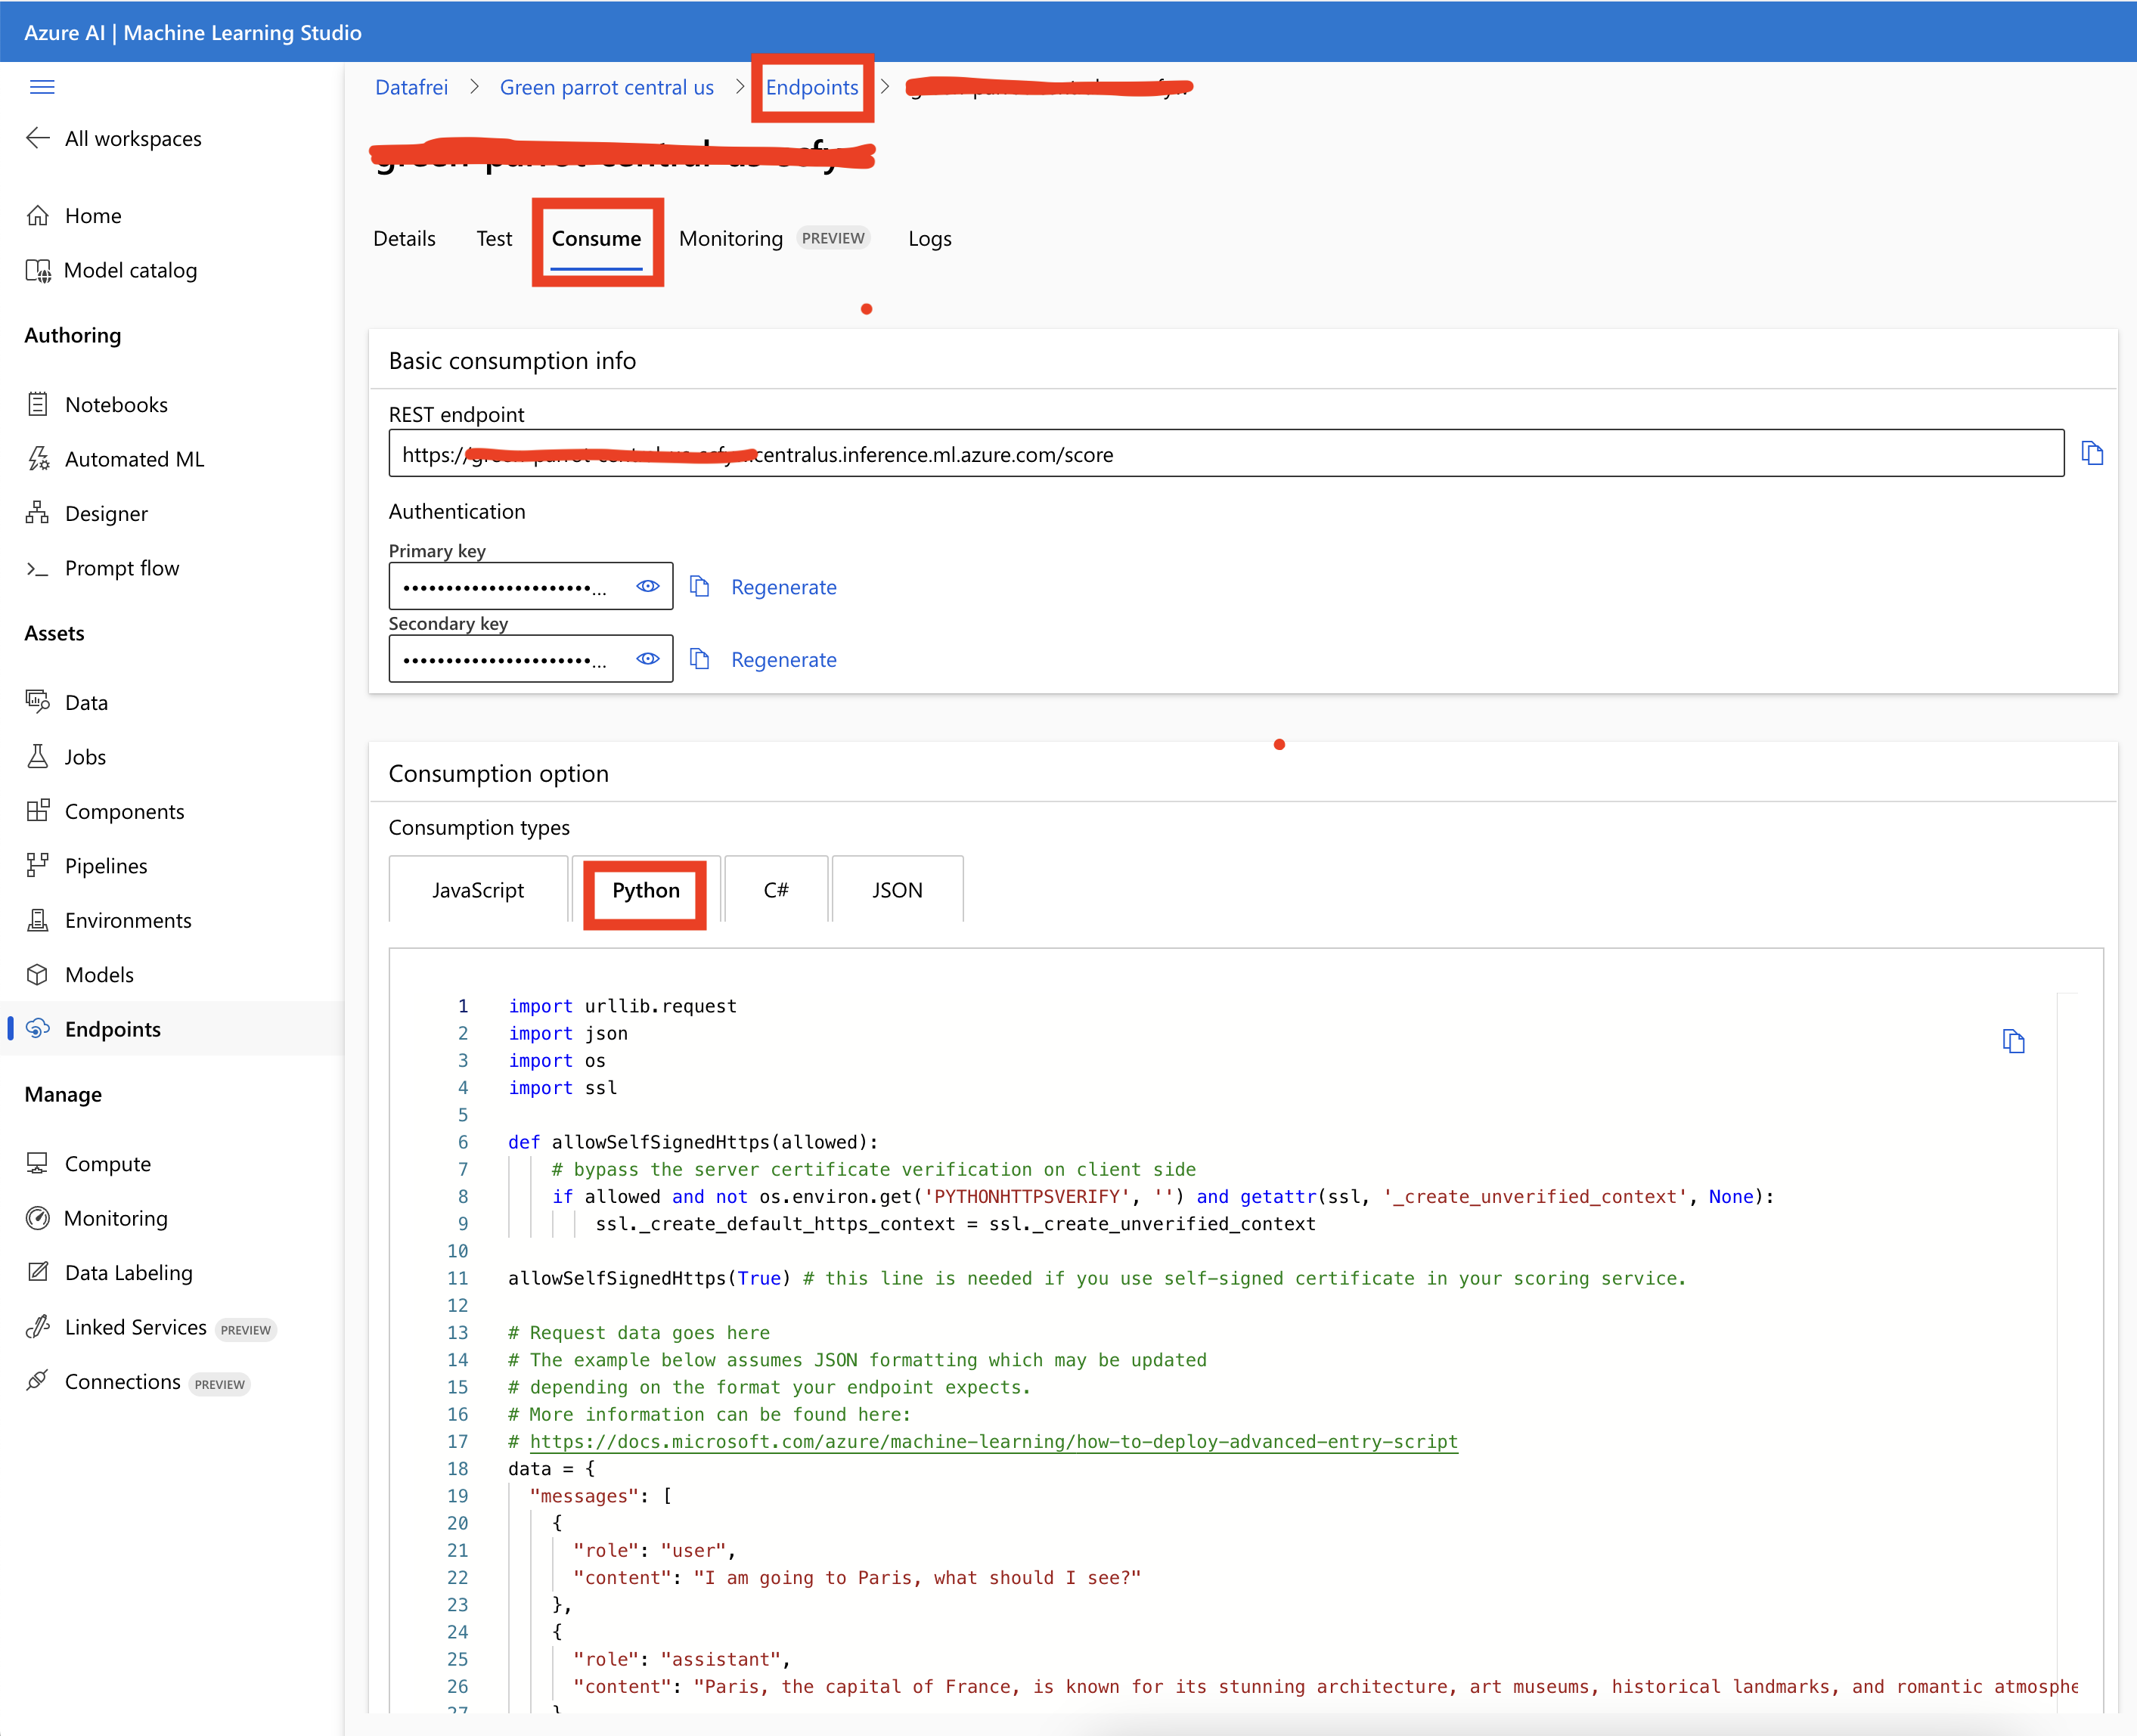Copy the primary key

click(x=700, y=586)
